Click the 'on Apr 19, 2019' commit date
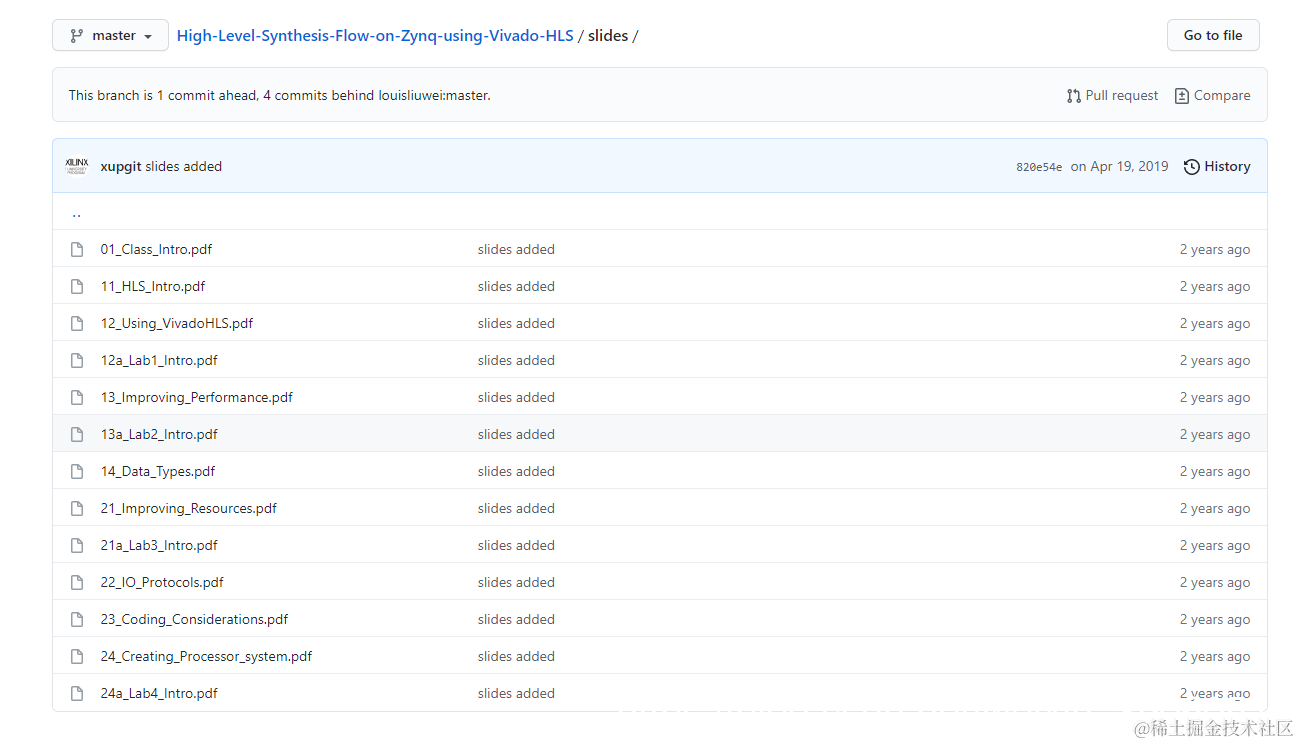 tap(1119, 166)
